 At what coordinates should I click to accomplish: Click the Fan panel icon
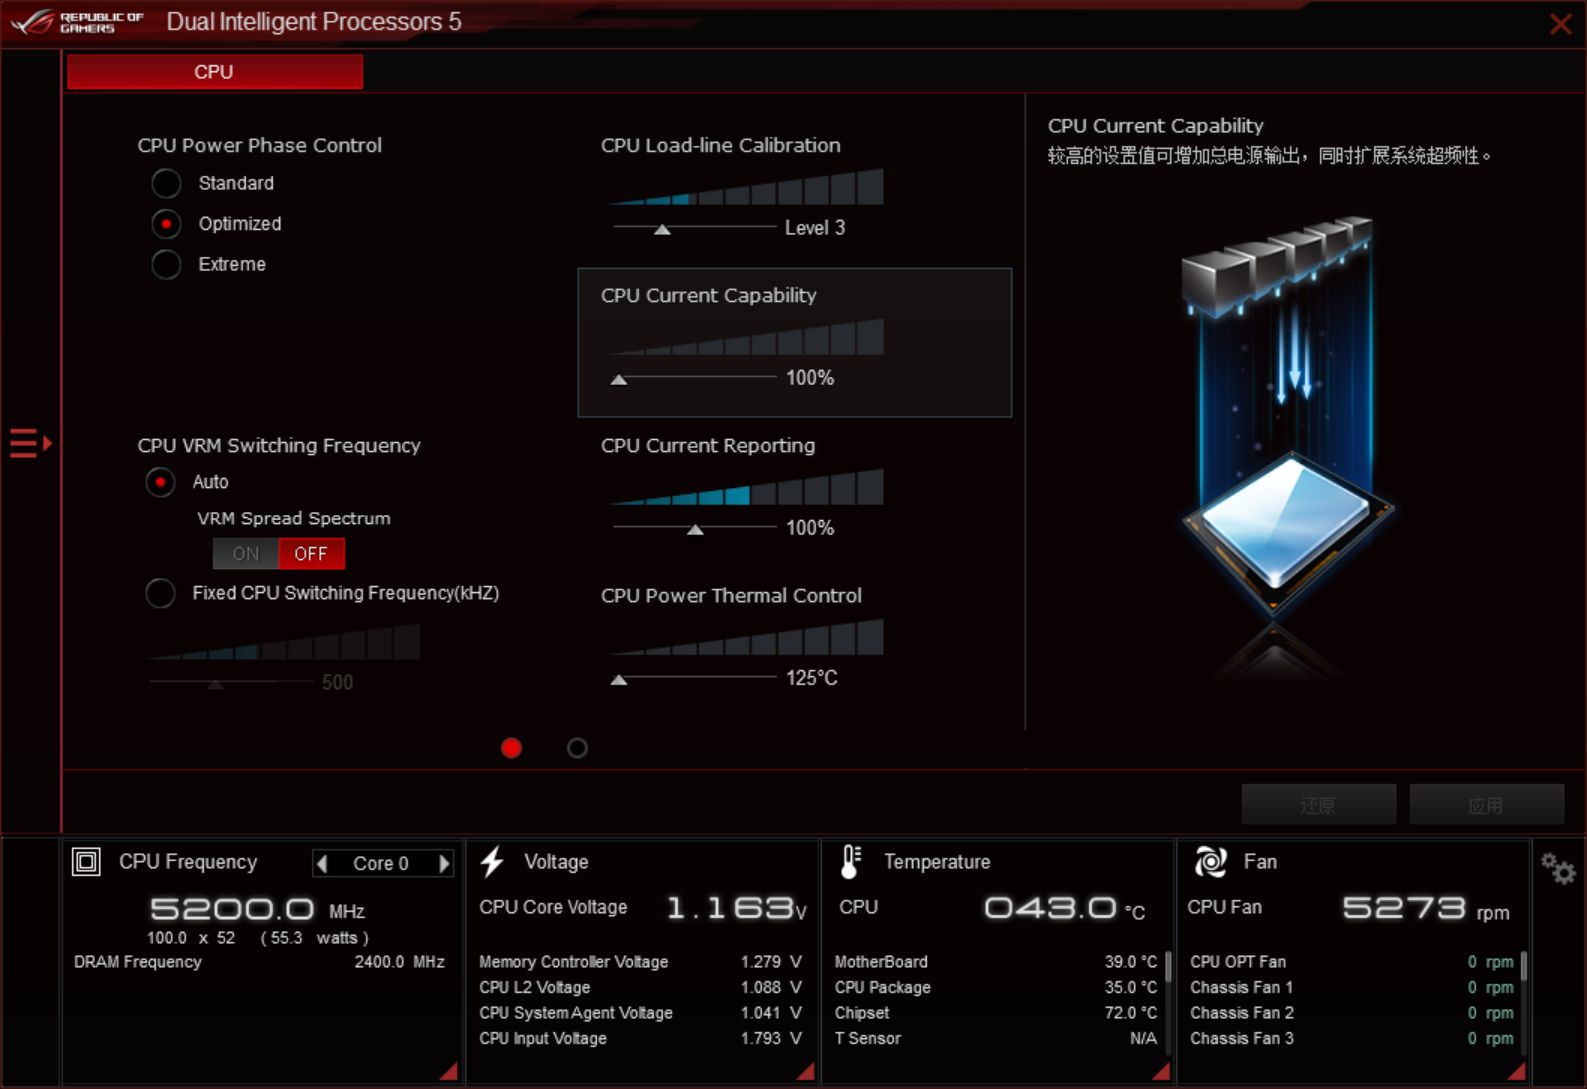coord(1210,862)
